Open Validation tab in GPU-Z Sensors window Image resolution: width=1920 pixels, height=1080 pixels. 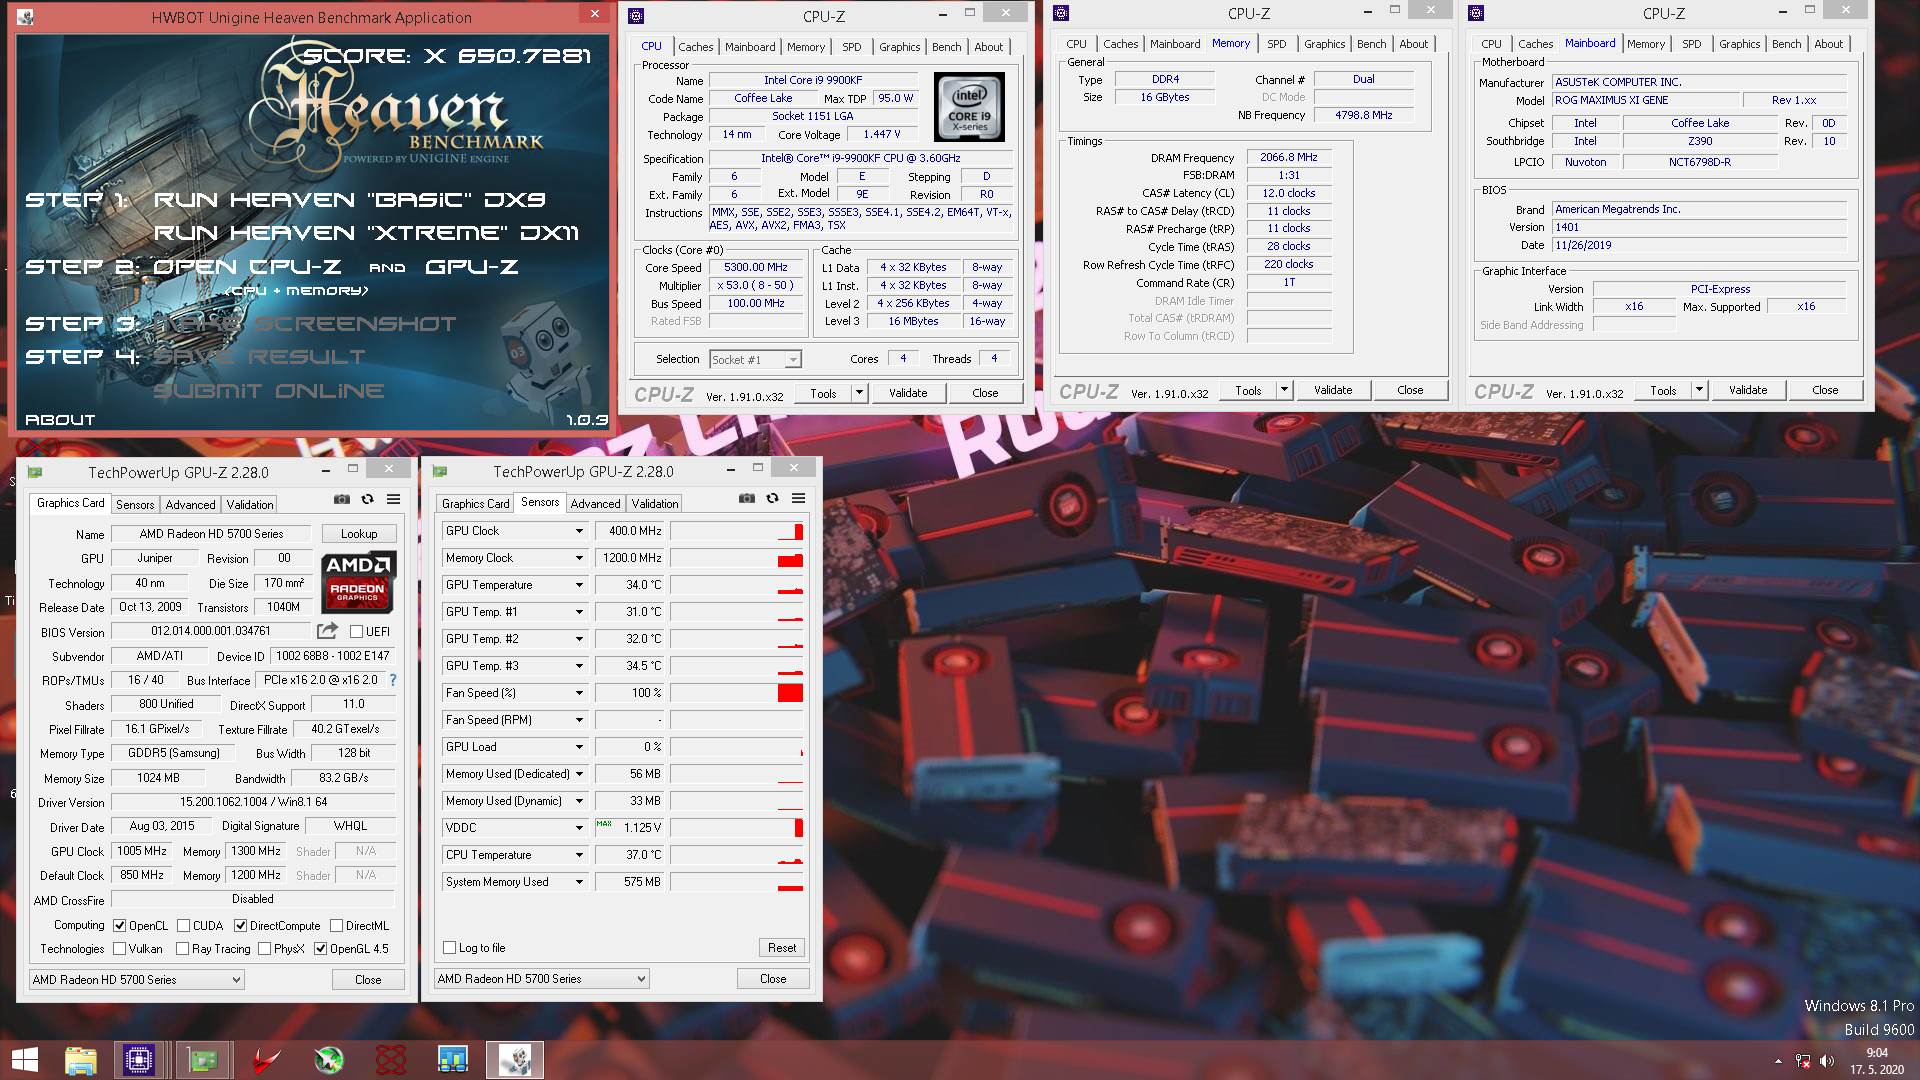click(655, 504)
